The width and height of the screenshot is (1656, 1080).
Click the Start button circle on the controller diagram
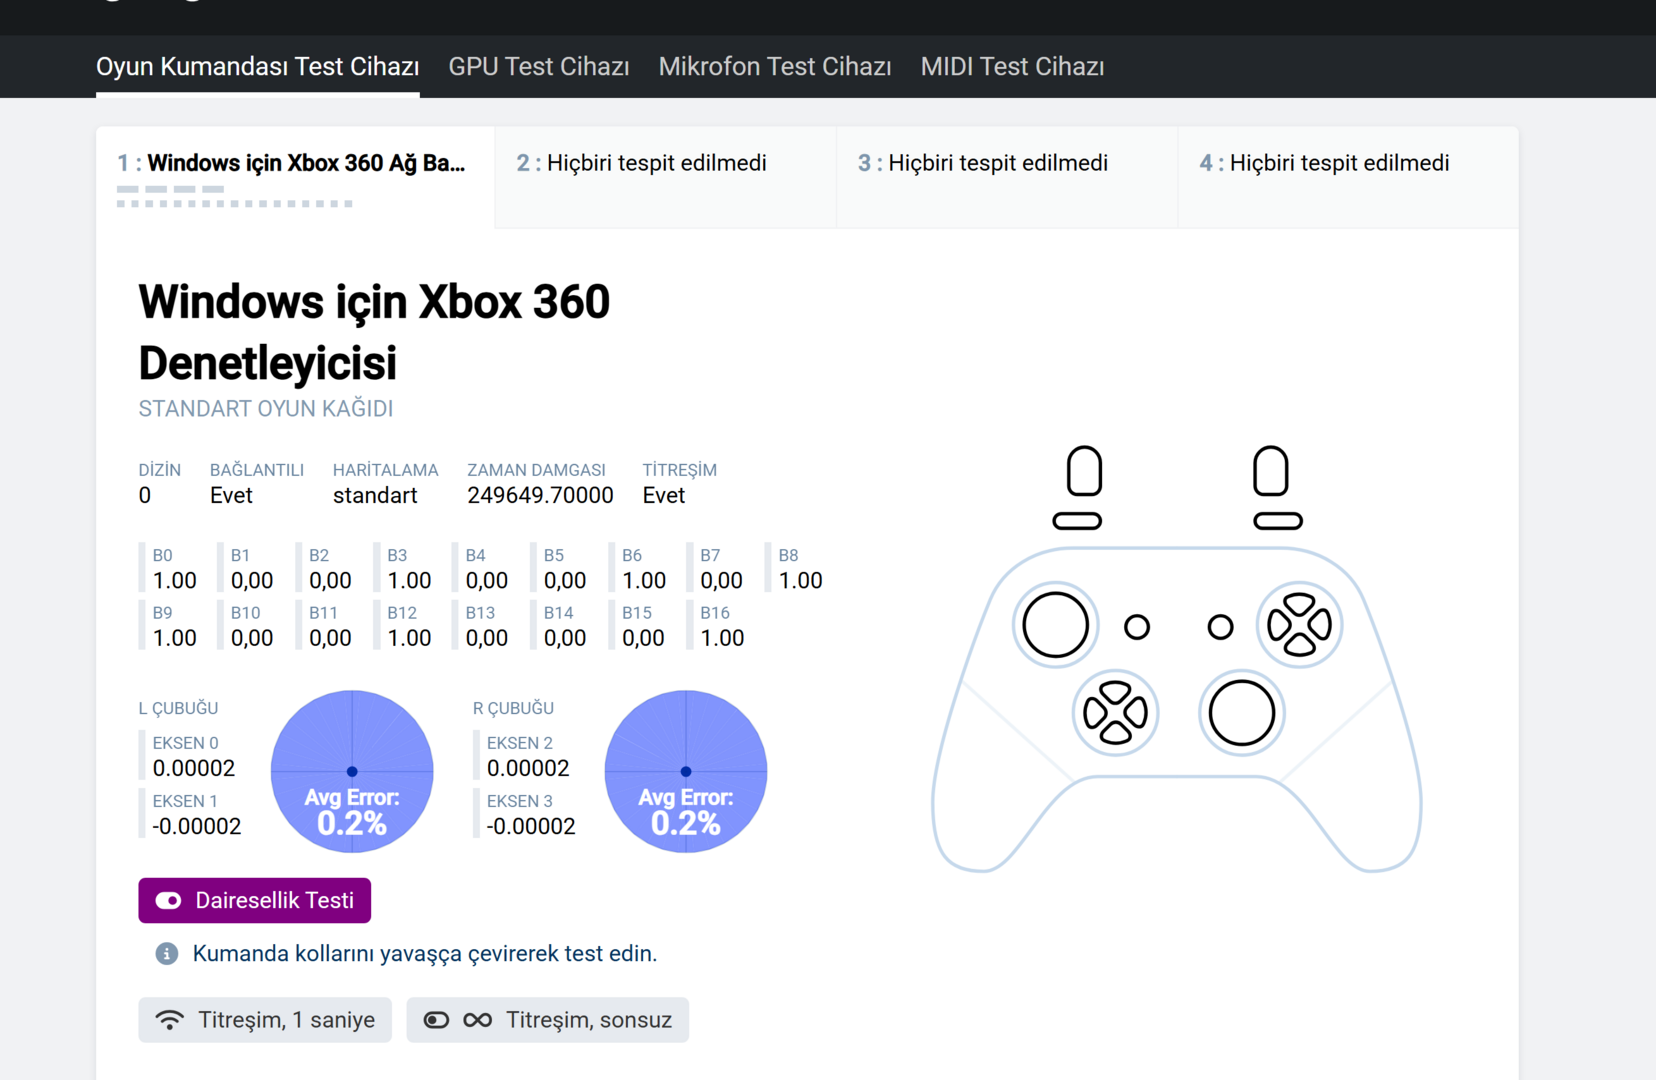click(x=1220, y=627)
